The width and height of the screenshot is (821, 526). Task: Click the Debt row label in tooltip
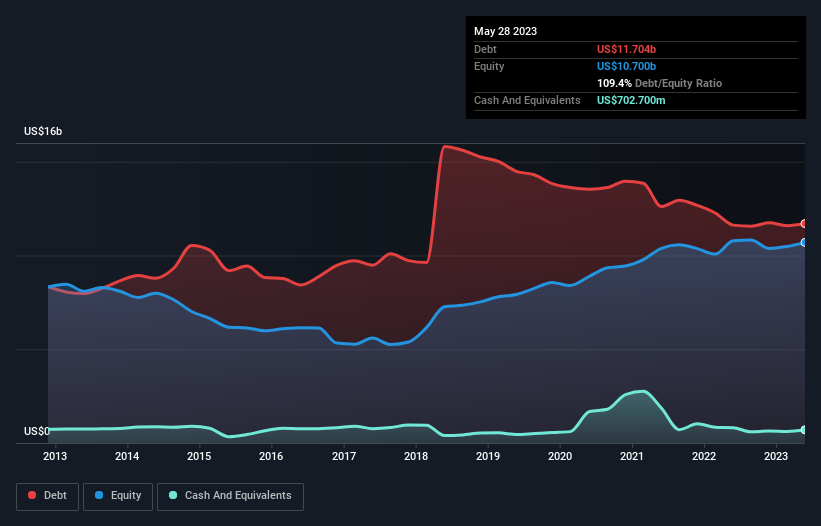485,49
